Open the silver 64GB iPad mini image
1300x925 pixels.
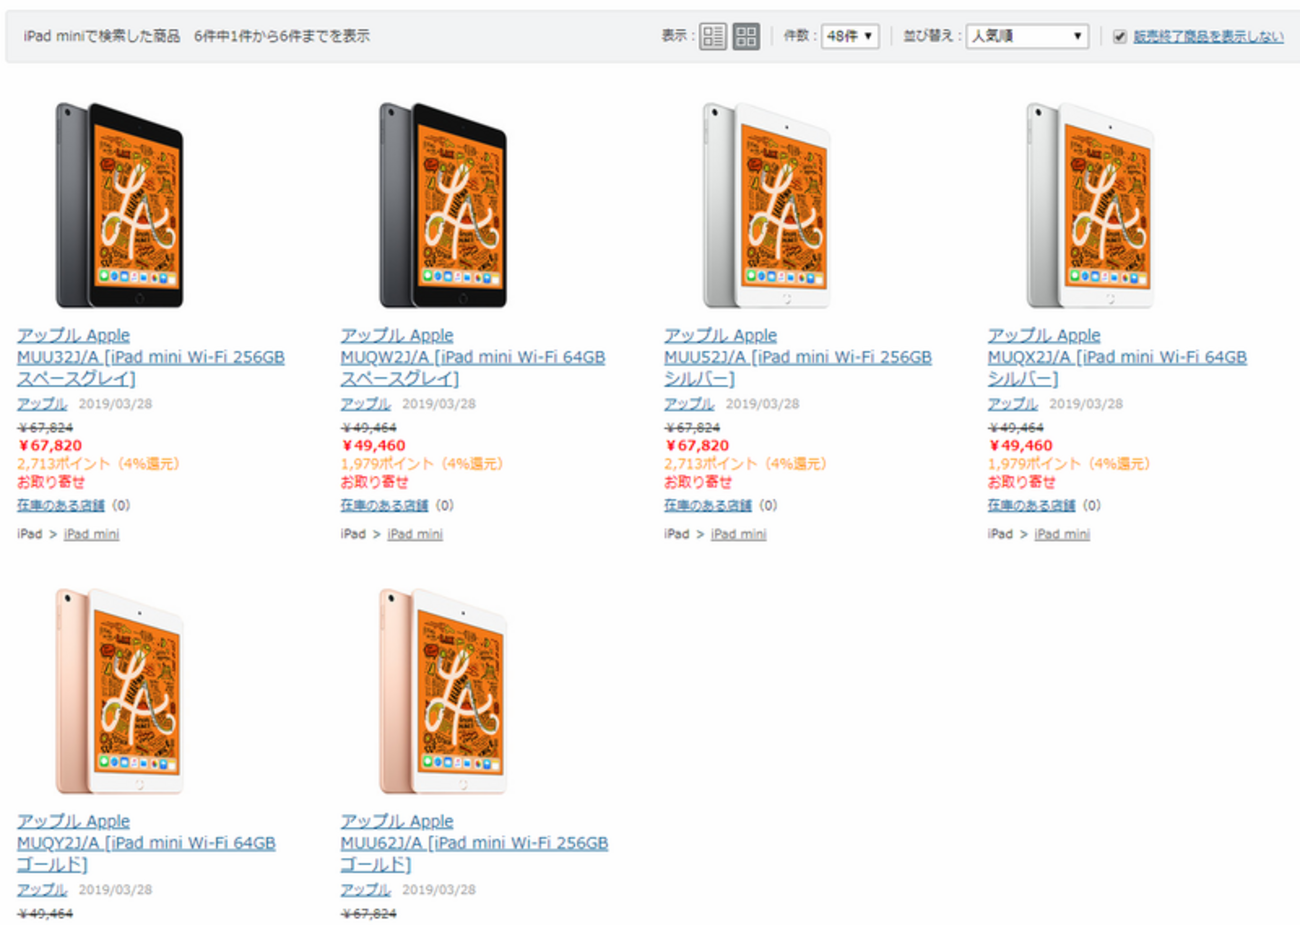(1090, 205)
